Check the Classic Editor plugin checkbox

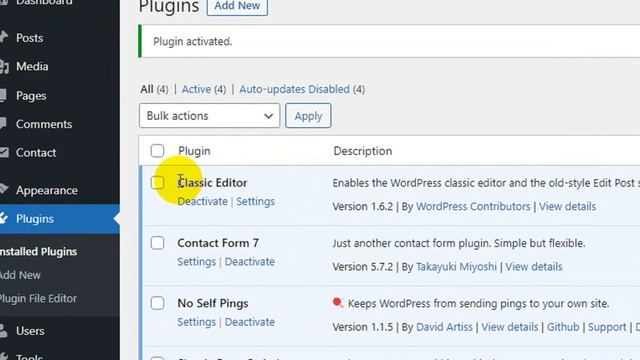click(157, 182)
